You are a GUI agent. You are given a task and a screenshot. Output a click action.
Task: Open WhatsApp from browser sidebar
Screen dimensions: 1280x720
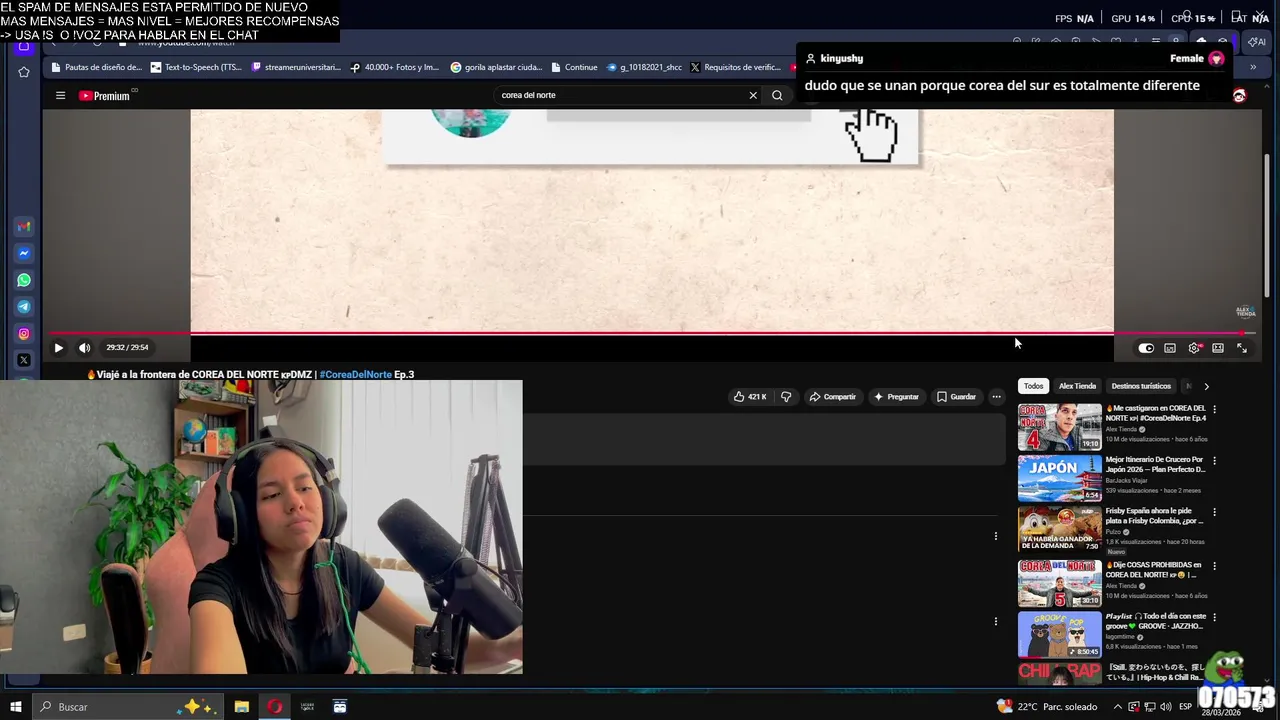point(24,281)
